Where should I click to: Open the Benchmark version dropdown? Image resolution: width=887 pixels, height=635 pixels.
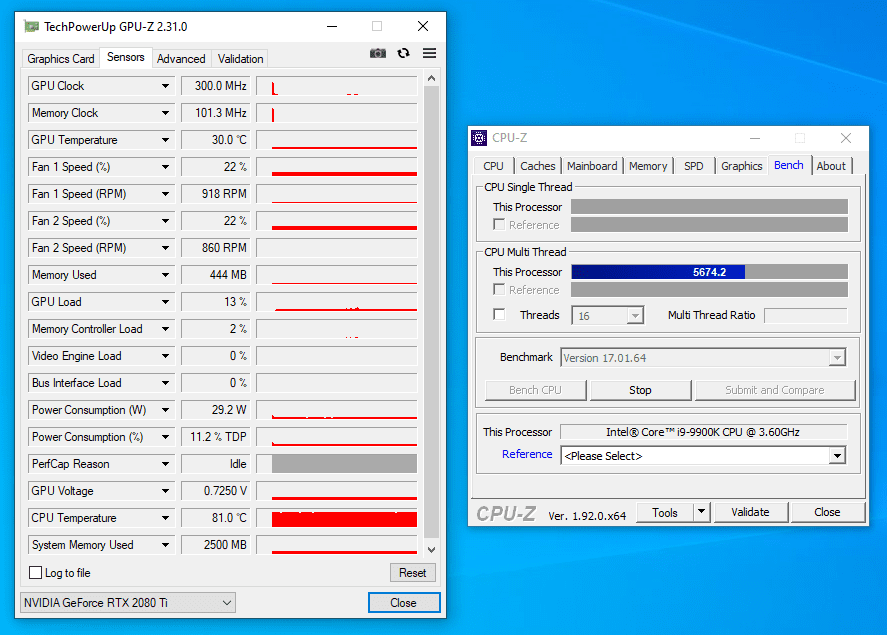coord(837,357)
